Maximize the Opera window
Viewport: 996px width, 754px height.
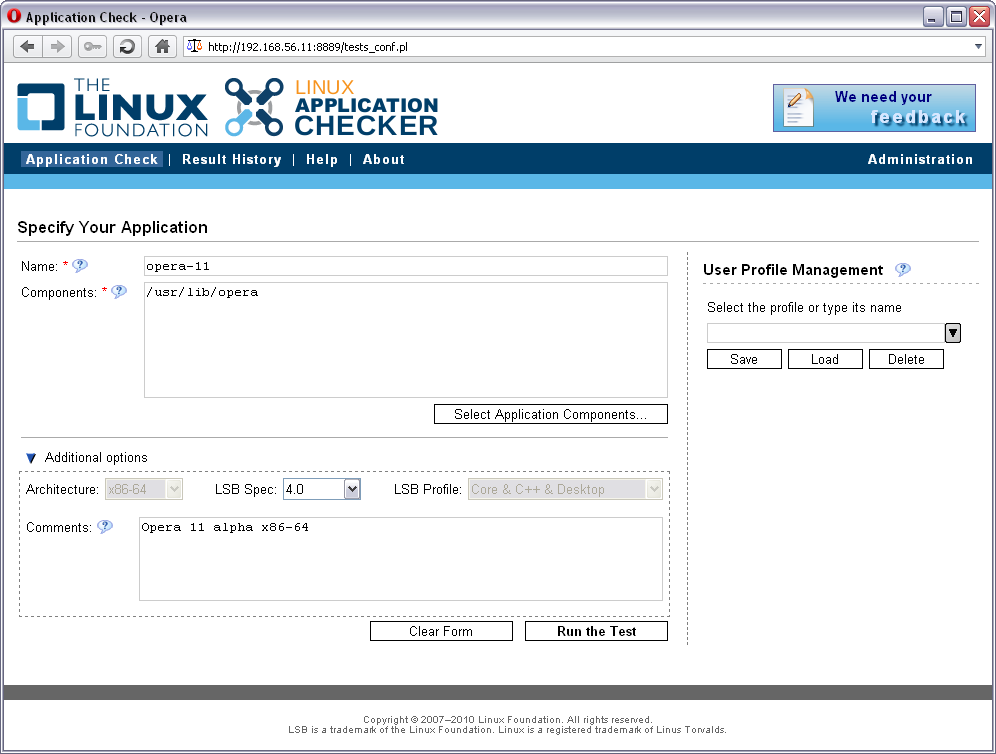(x=956, y=17)
